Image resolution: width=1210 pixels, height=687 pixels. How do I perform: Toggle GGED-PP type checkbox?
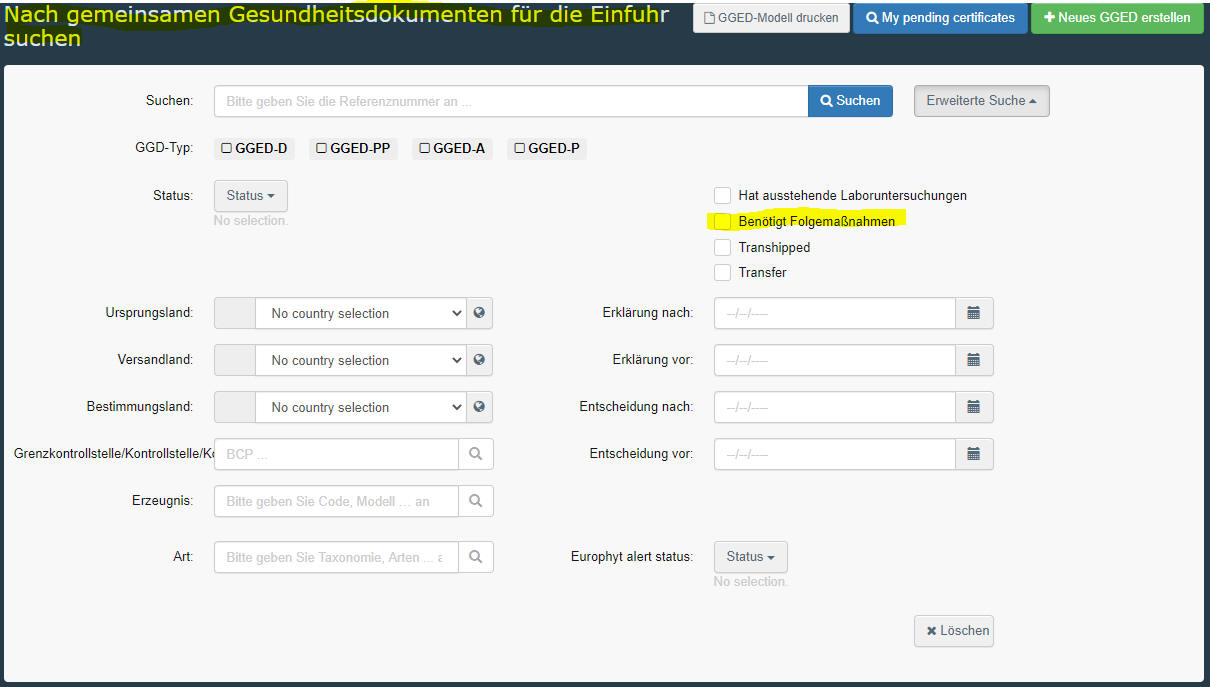(x=322, y=148)
